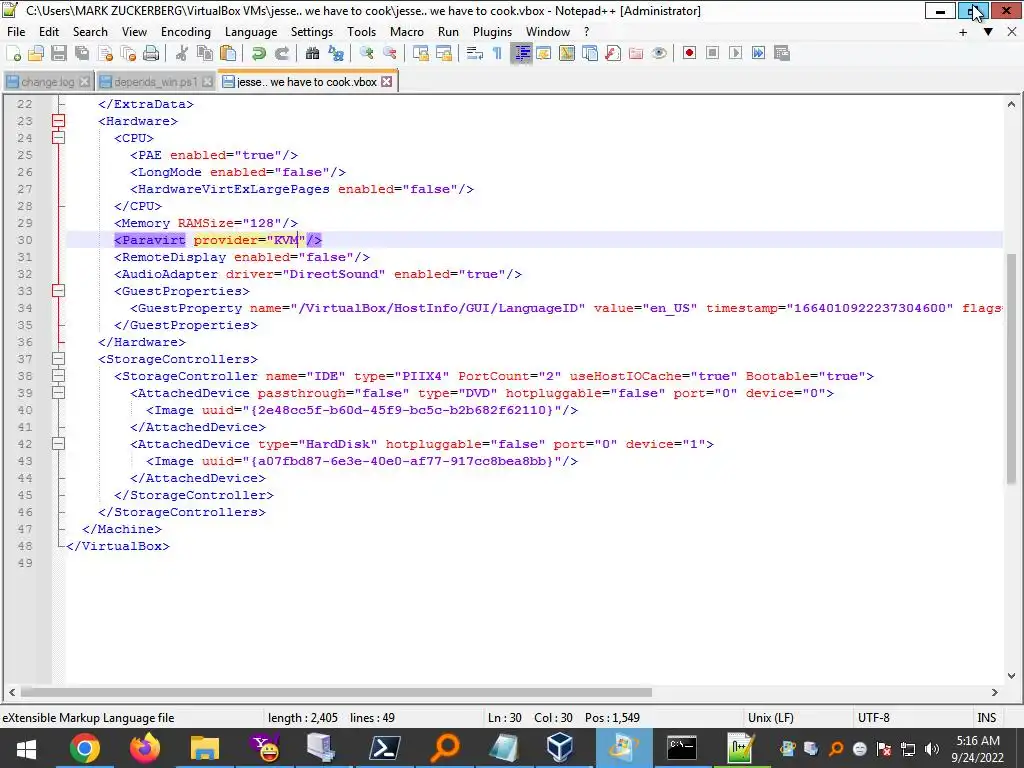Screen dimensions: 1024x768
Task: Click the INS mode indicator in status bar
Action: 987,717
